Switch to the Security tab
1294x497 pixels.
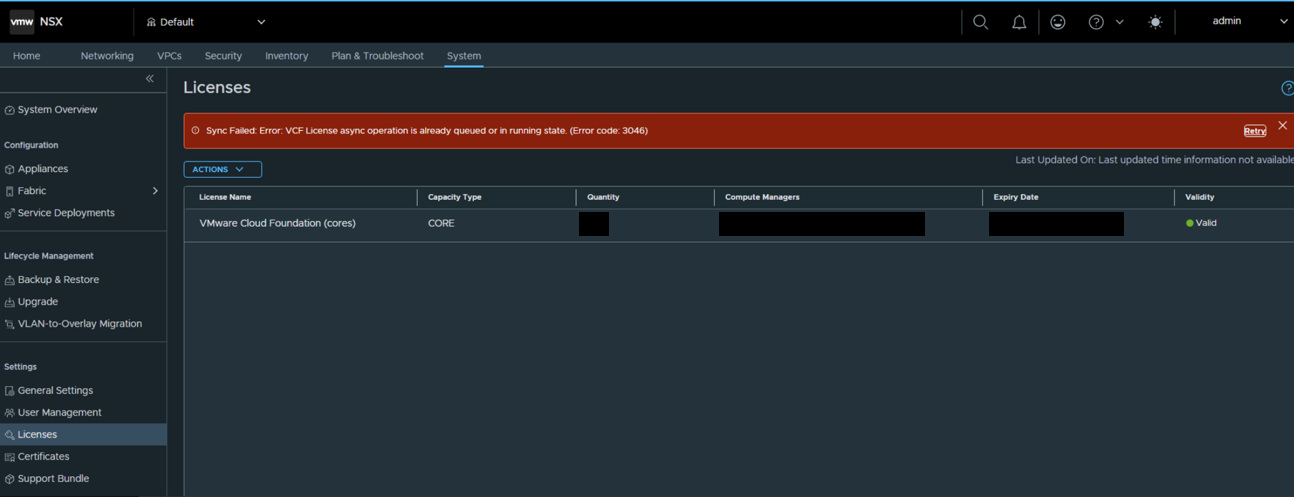223,56
